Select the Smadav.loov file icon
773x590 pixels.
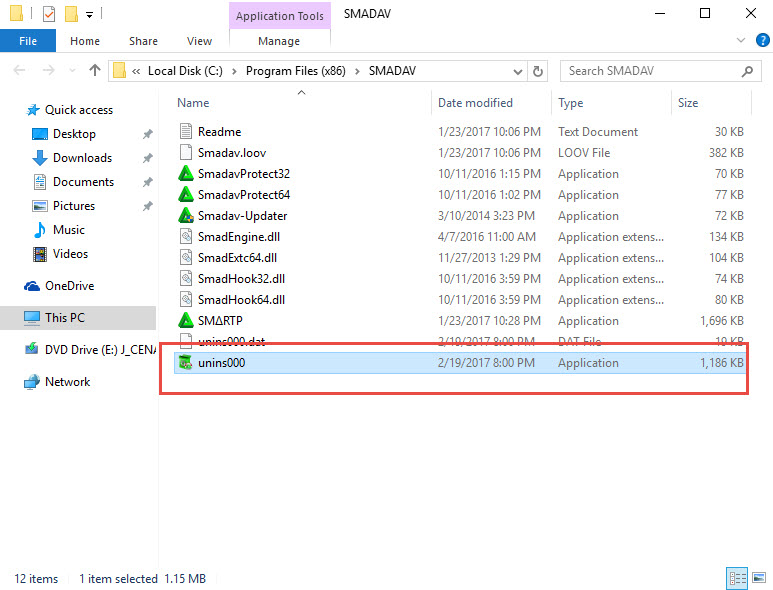tap(186, 152)
